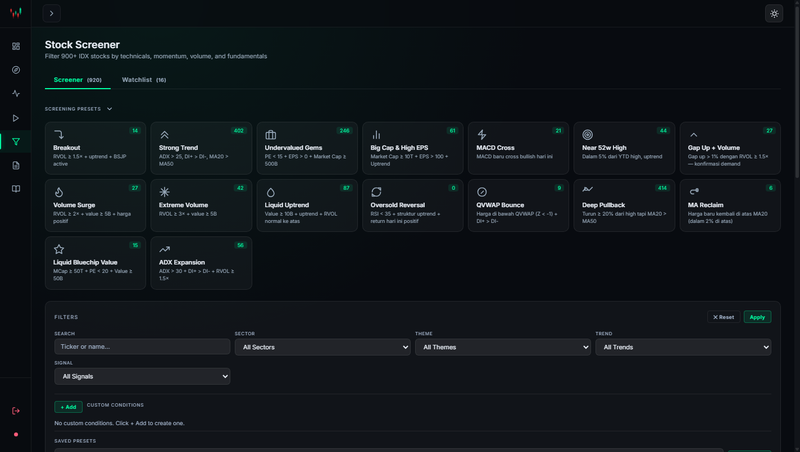Screen dimensions: 800x452
Task: Click the Undervalued Gems preset title
Action: [293, 147]
